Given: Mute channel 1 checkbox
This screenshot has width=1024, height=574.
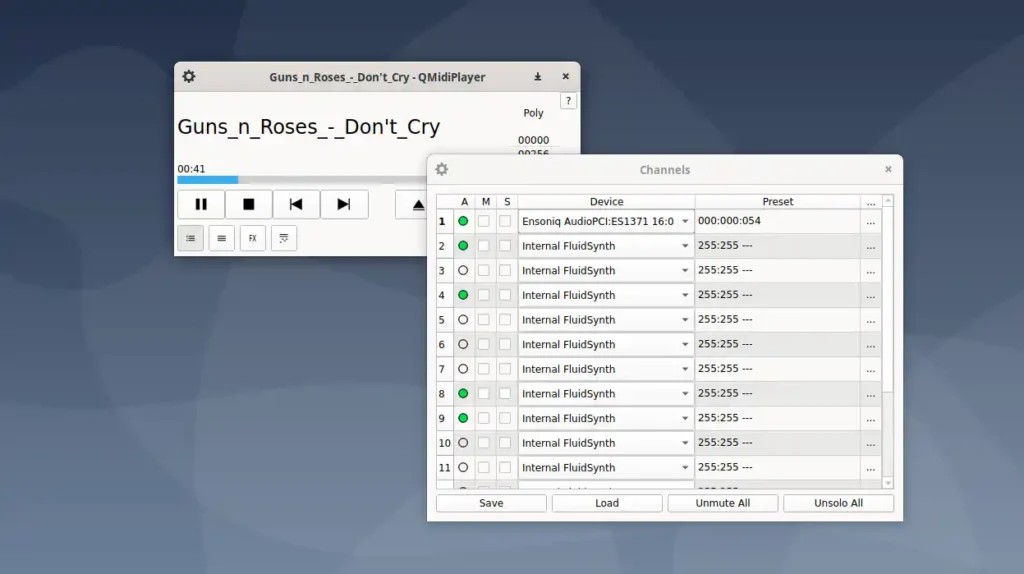Looking at the screenshot, I should pyautogui.click(x=484, y=221).
